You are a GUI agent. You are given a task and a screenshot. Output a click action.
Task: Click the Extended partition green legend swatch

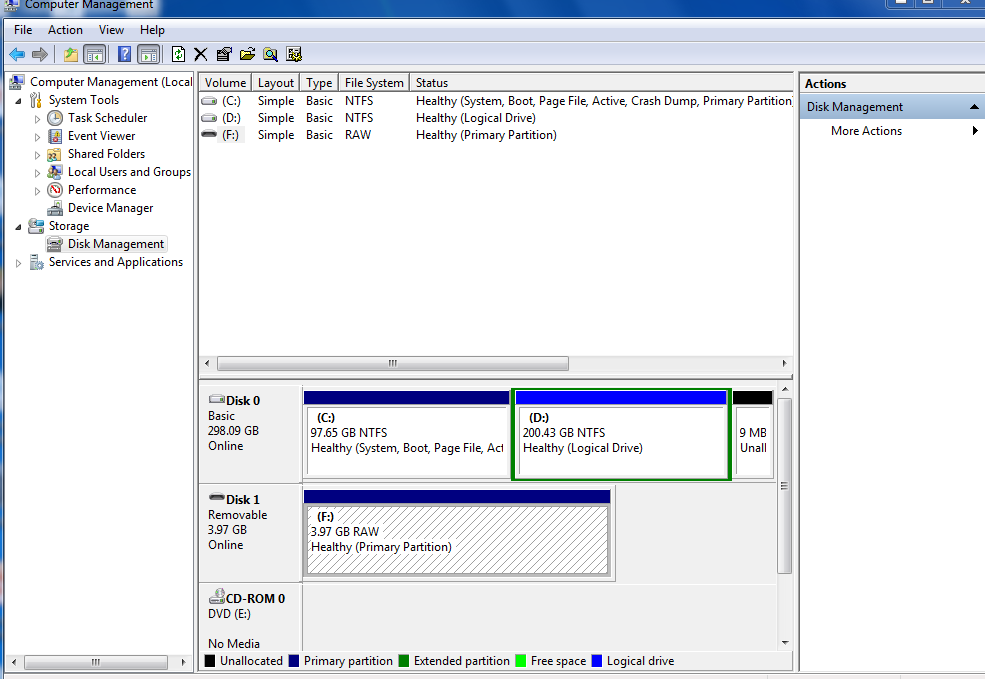pyautogui.click(x=404, y=661)
